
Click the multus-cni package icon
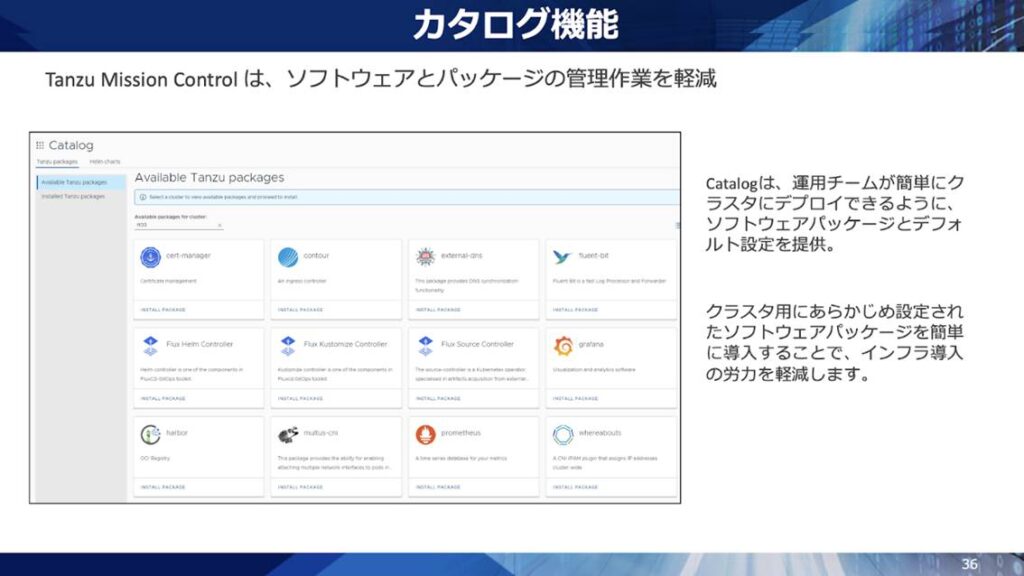click(288, 434)
